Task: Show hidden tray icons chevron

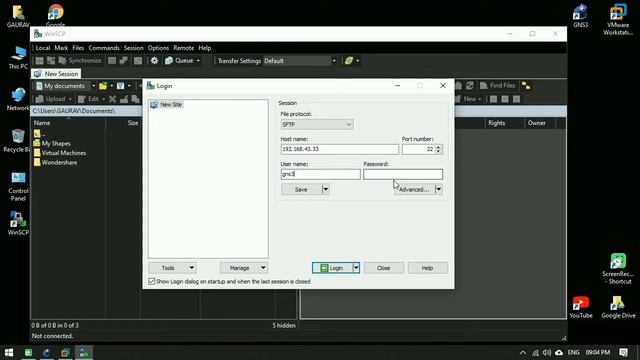Action: click(523, 352)
